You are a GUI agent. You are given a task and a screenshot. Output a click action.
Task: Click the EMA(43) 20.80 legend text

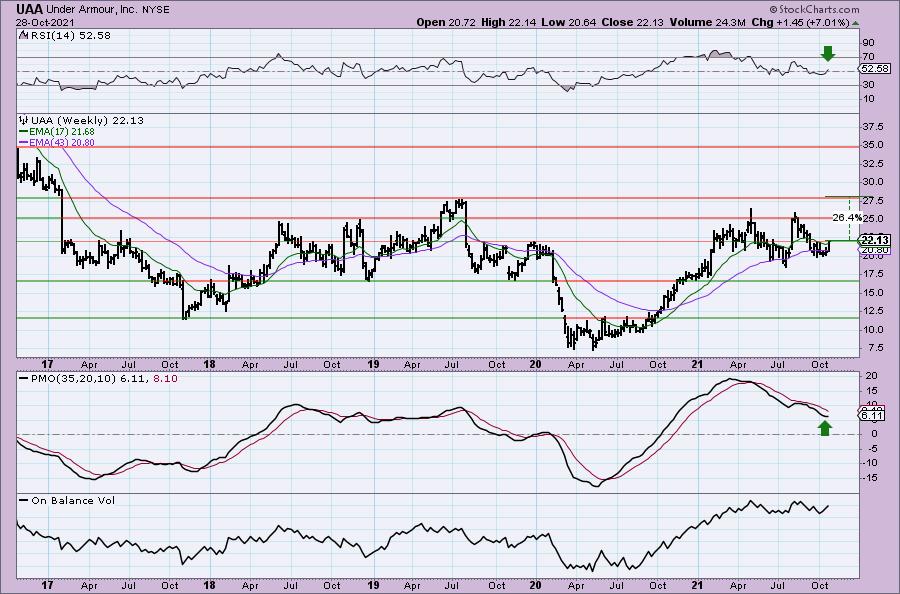pyautogui.click(x=62, y=142)
